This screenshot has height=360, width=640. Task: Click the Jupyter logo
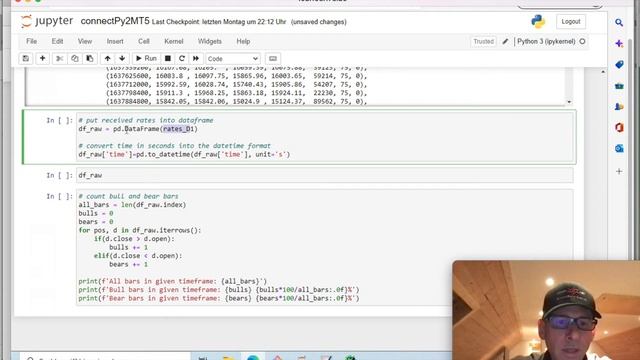pyautogui.click(x=47, y=21)
